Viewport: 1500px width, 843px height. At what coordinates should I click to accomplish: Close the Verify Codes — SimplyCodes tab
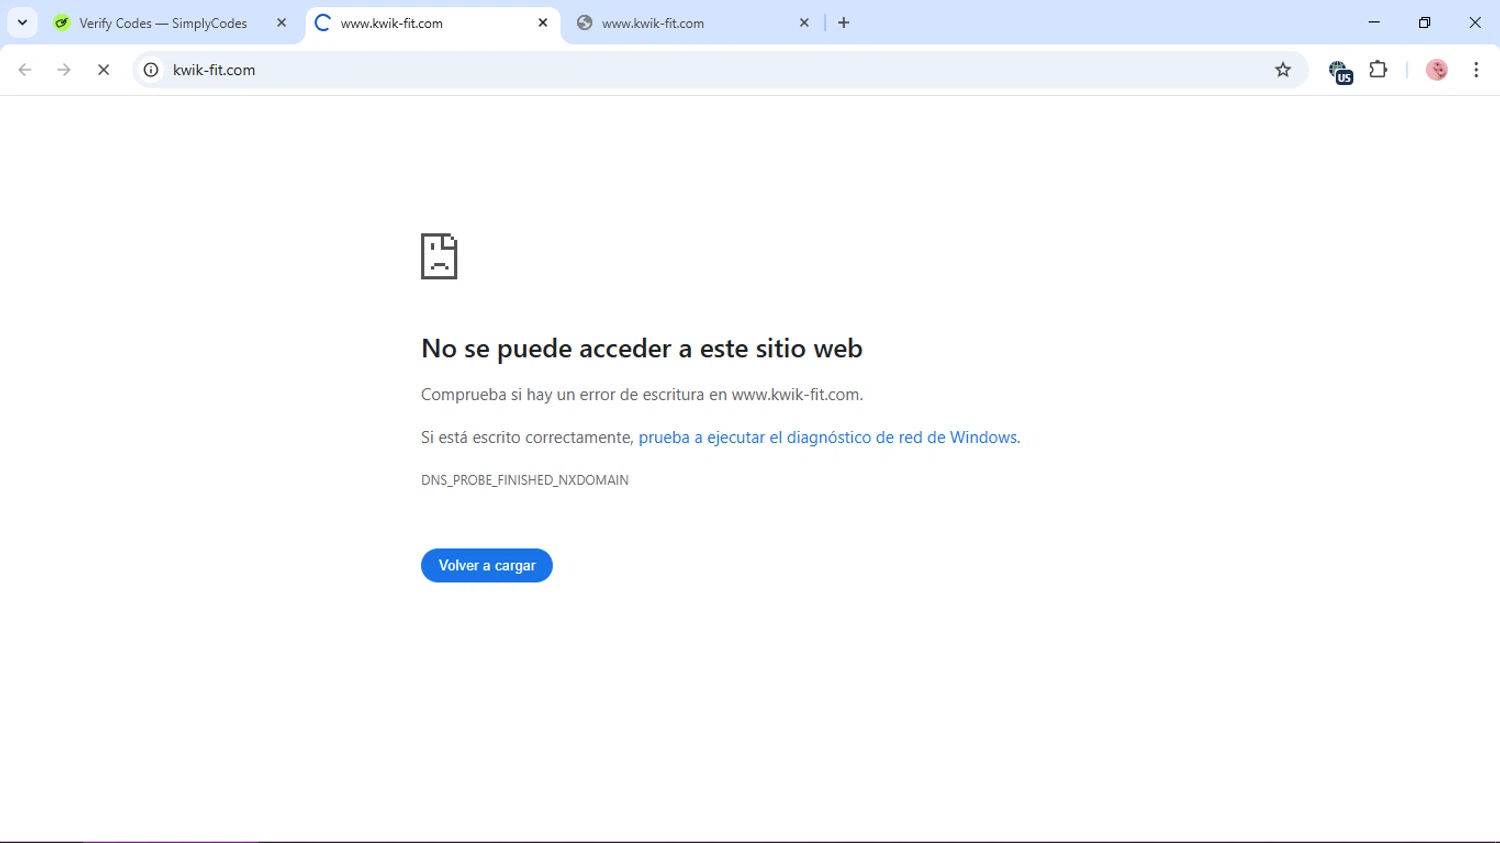coord(281,23)
